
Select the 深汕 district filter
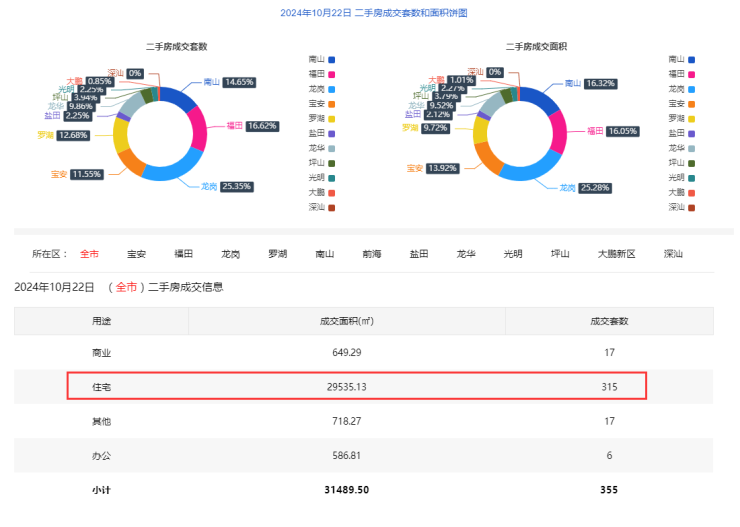tap(673, 254)
